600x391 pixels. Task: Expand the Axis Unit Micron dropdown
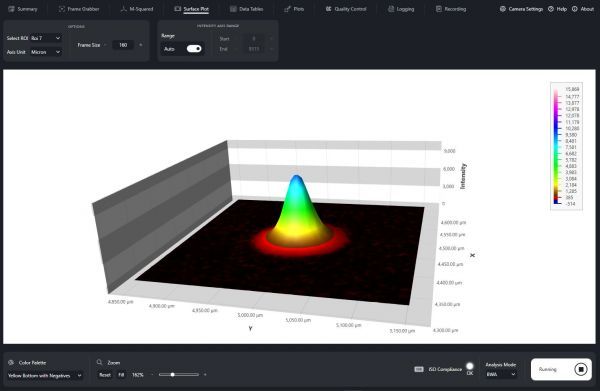tap(46, 52)
